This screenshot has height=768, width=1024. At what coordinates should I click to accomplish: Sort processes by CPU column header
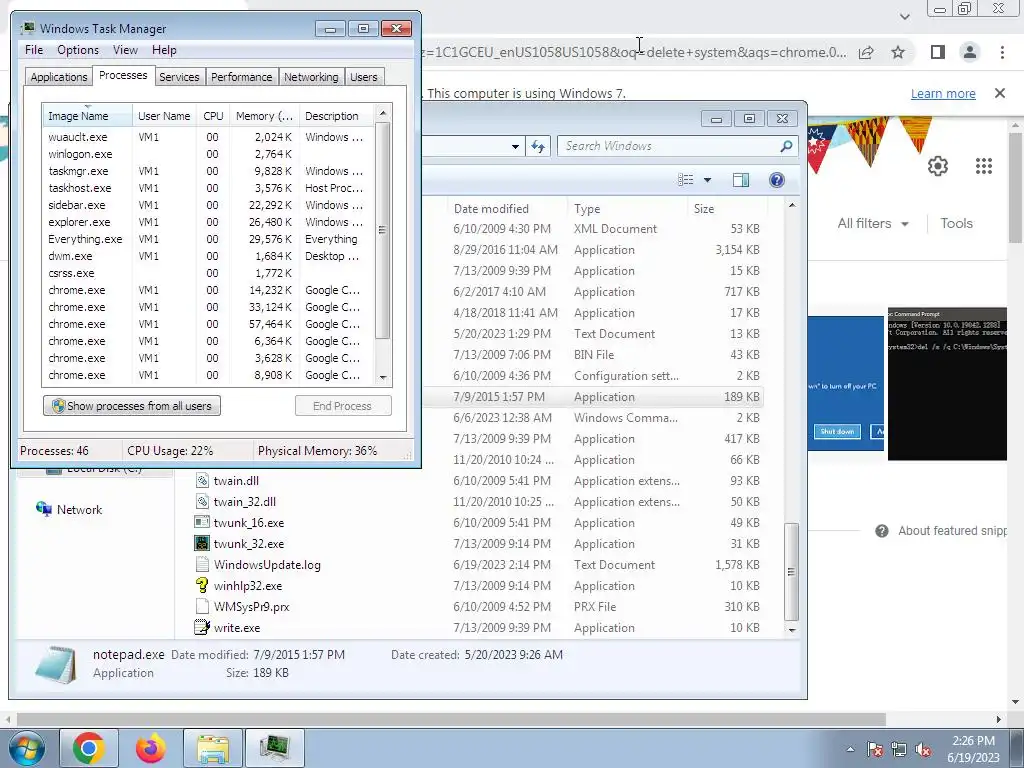pos(213,116)
